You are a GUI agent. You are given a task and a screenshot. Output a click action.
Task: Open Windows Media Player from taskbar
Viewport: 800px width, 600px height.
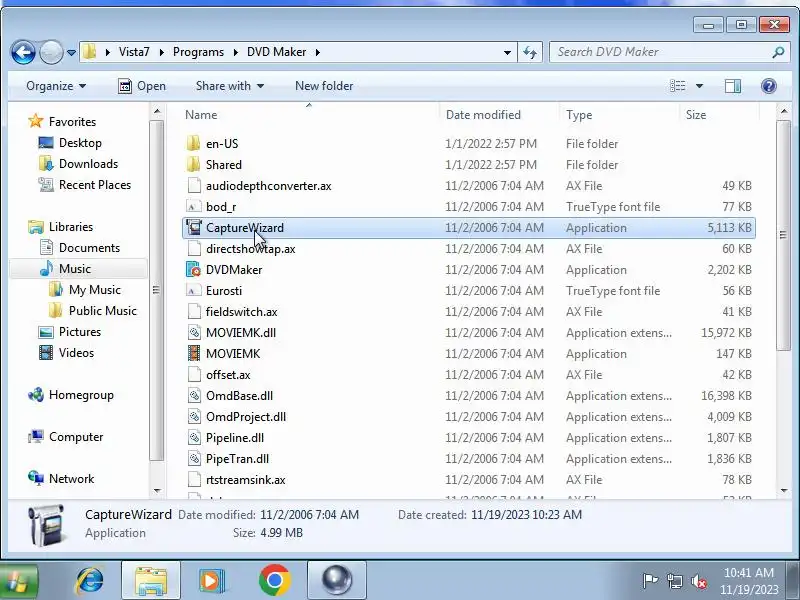point(212,580)
